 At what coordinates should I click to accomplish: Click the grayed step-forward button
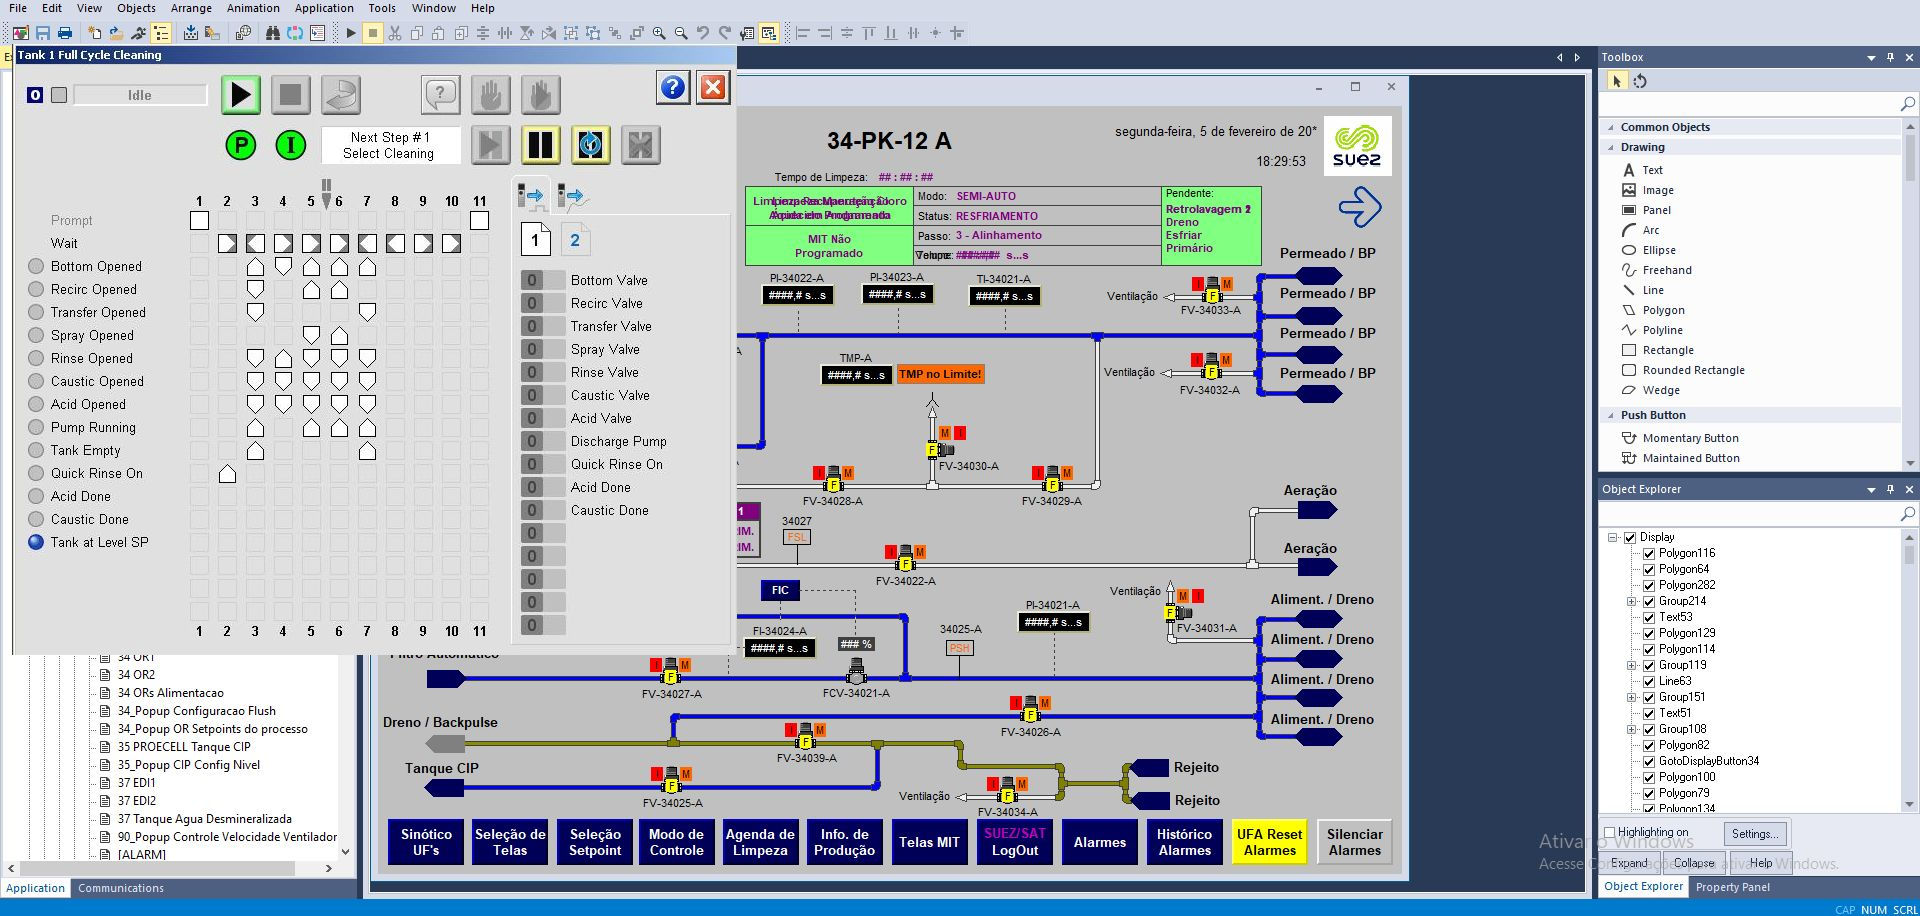click(491, 145)
